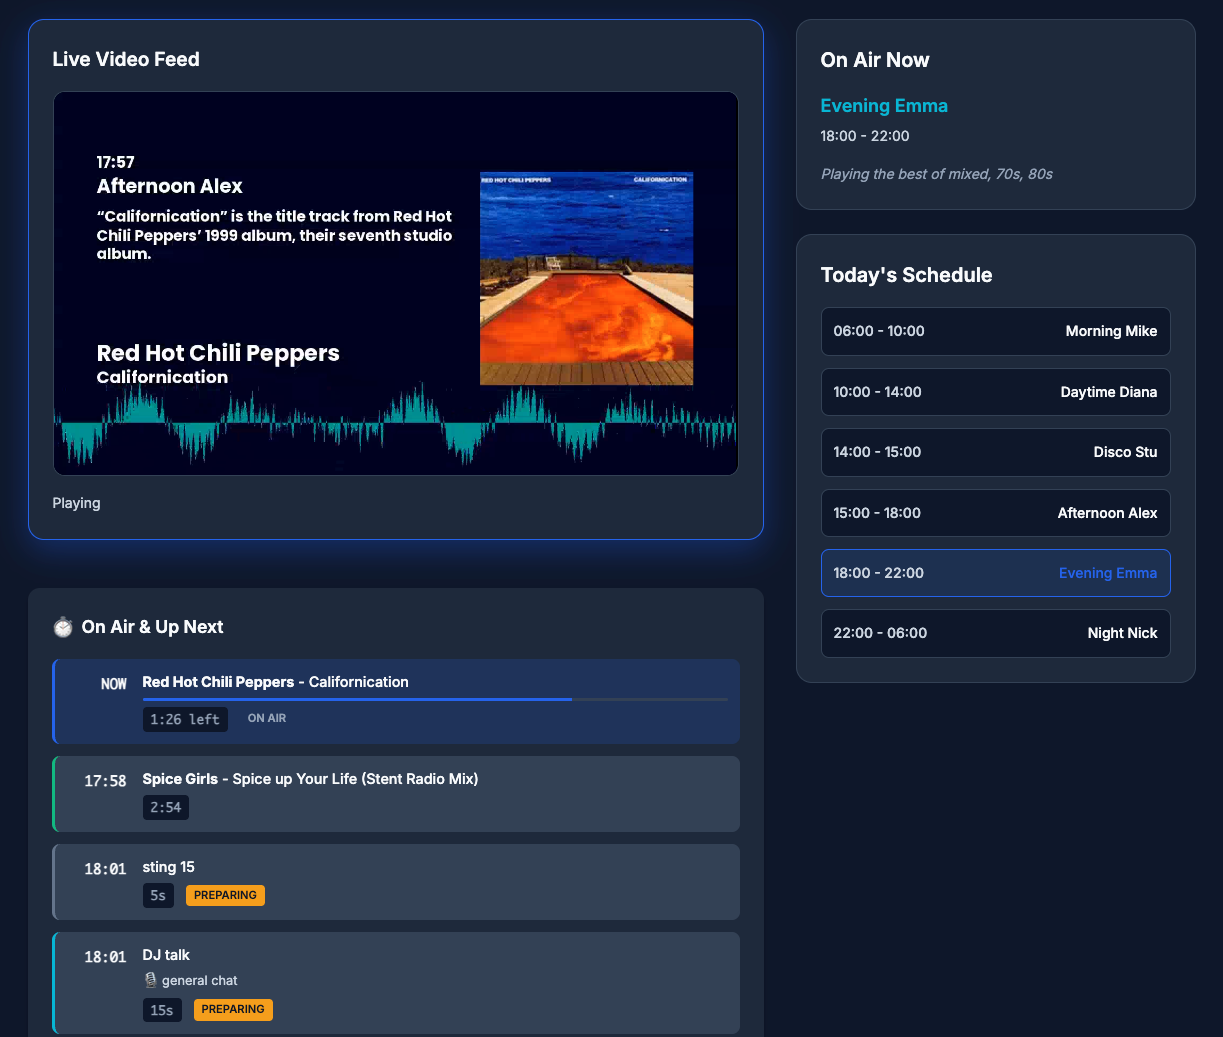The width and height of the screenshot is (1223, 1037).
Task: Open the NOW Californication queue row
Action: (396, 701)
